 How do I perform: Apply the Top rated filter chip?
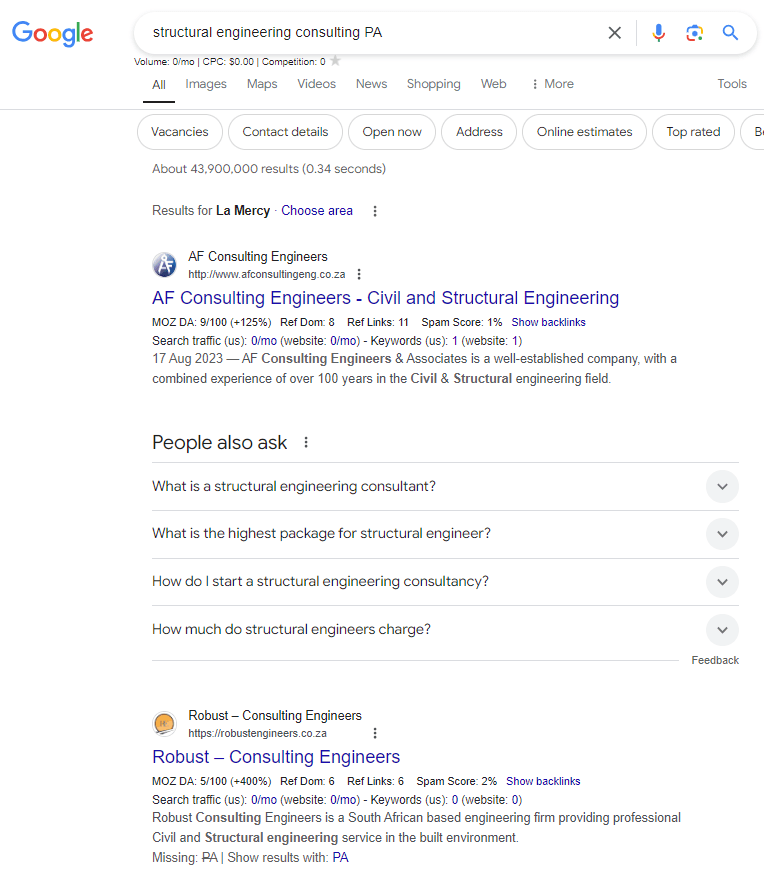point(693,132)
